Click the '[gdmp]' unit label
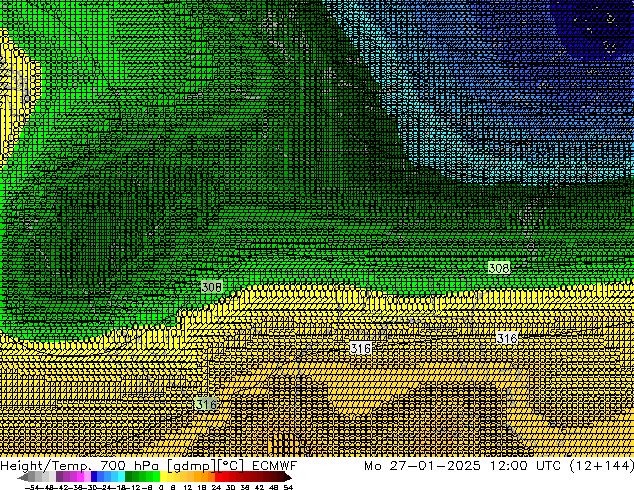This screenshot has width=634, height=490. coord(191,466)
